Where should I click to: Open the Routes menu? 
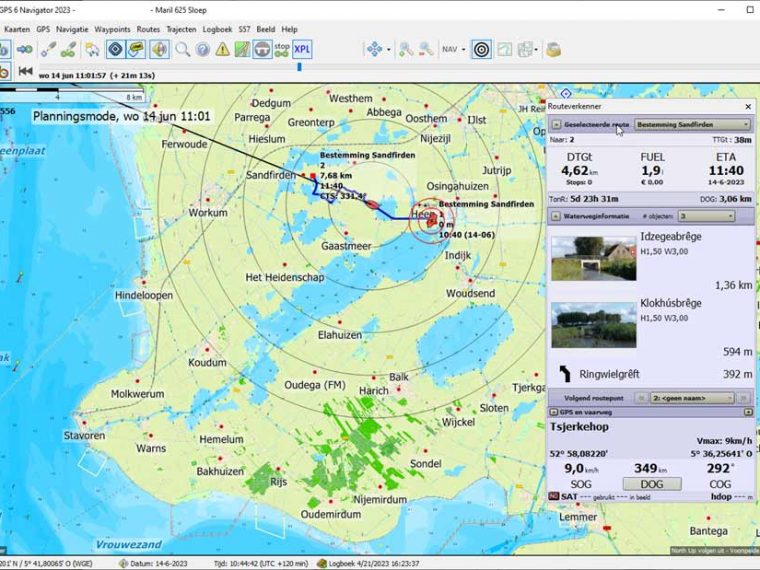coord(148,29)
